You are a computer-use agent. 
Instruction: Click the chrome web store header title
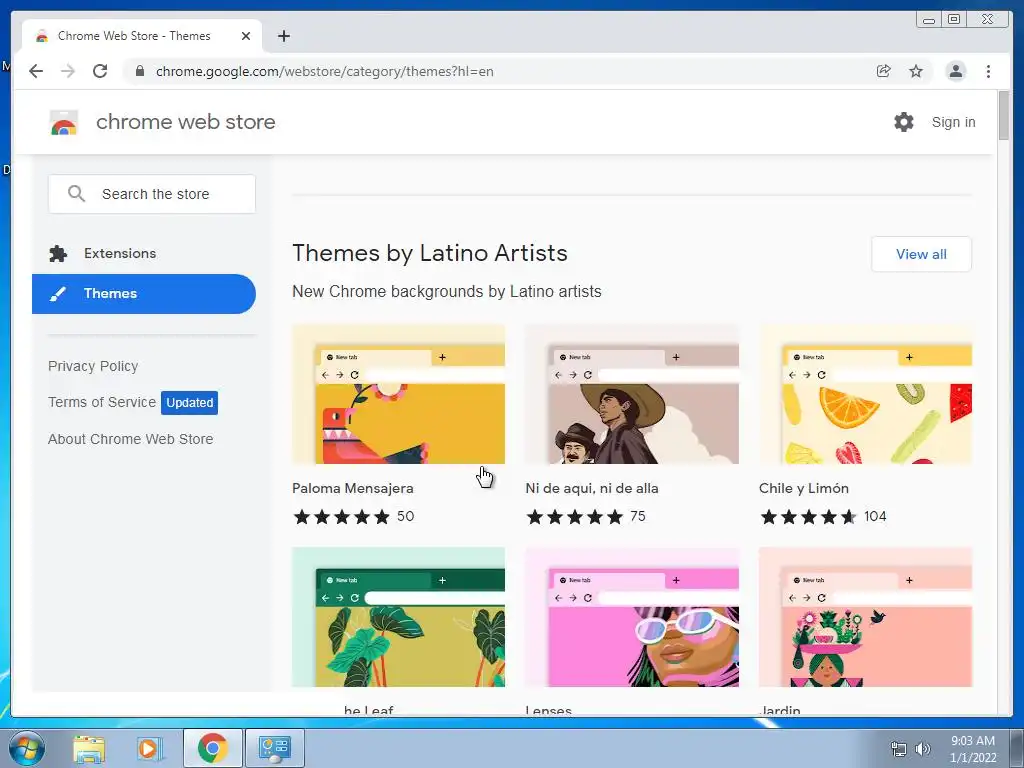(x=185, y=122)
